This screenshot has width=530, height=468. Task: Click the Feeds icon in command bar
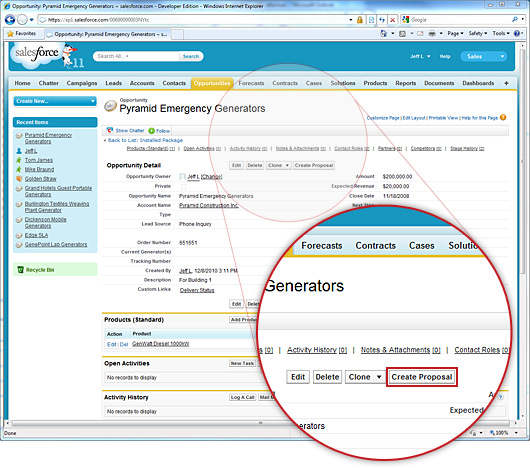tap(402, 33)
